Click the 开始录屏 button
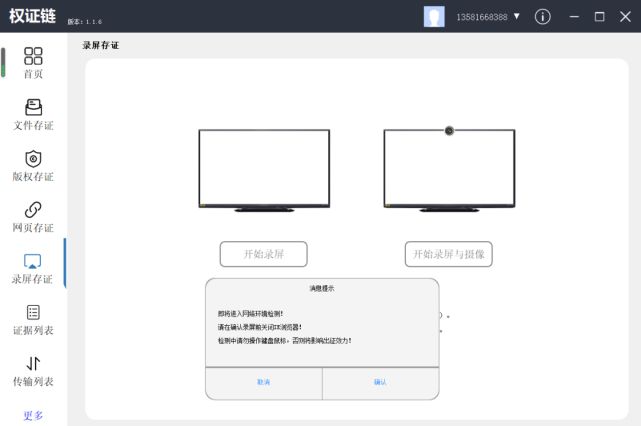The image size is (641, 426). [263, 254]
